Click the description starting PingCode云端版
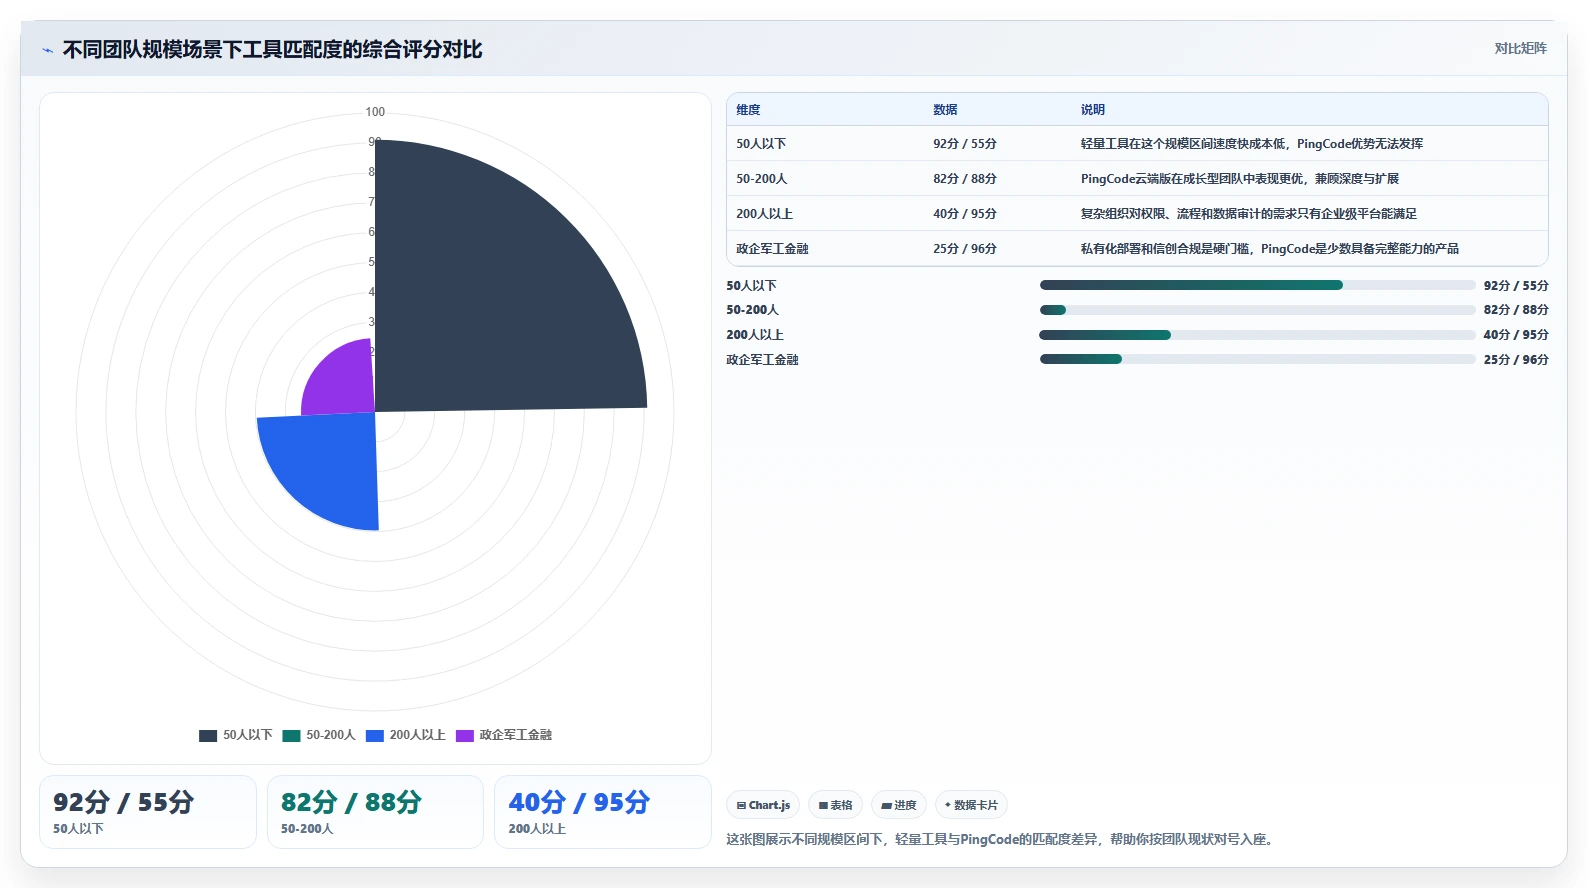Viewport: 1588px width, 888px height. (x=1239, y=179)
